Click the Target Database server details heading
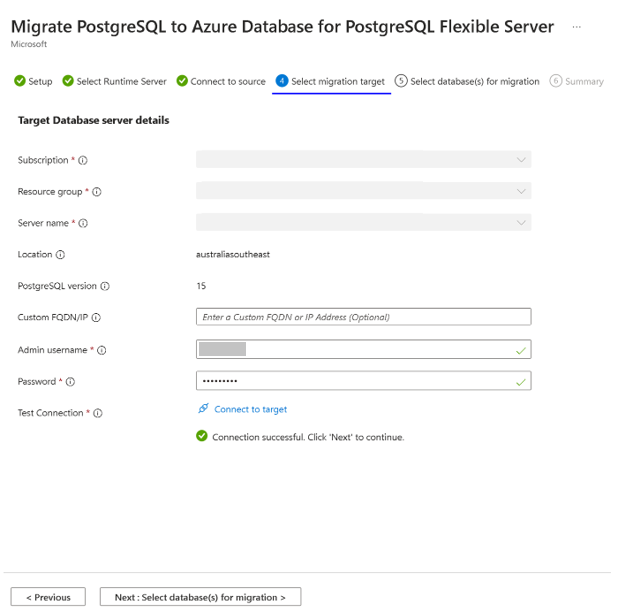Image resolution: width=633 pixels, height=612 pixels. pyautogui.click(x=93, y=120)
